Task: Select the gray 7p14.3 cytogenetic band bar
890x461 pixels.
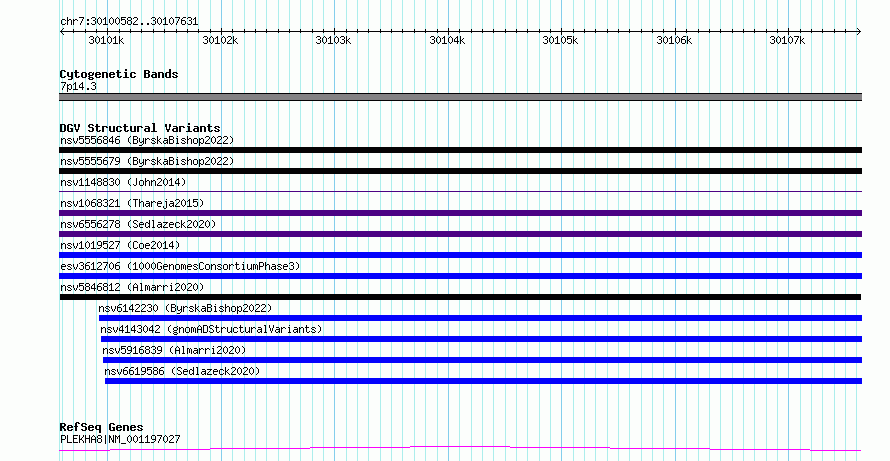Action: point(460,97)
